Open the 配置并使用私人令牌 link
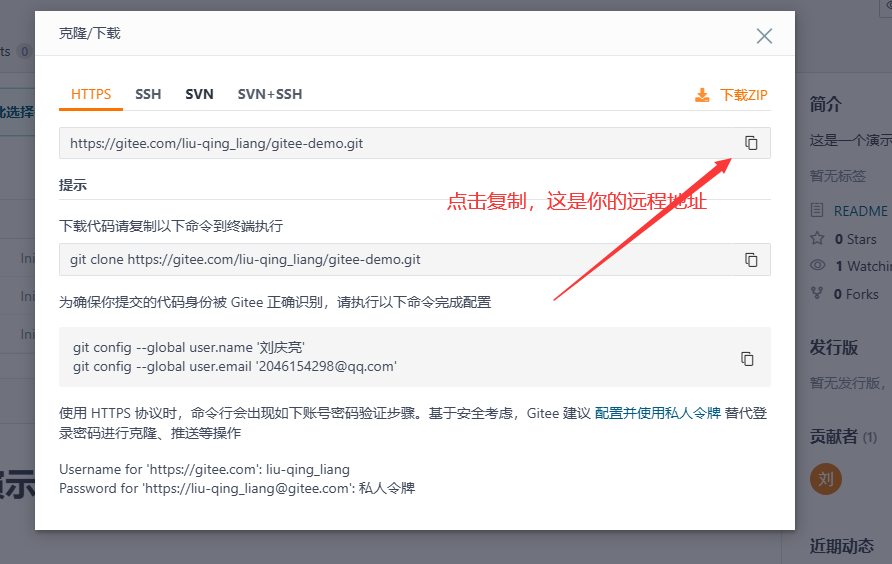892x564 pixels. coord(658,413)
